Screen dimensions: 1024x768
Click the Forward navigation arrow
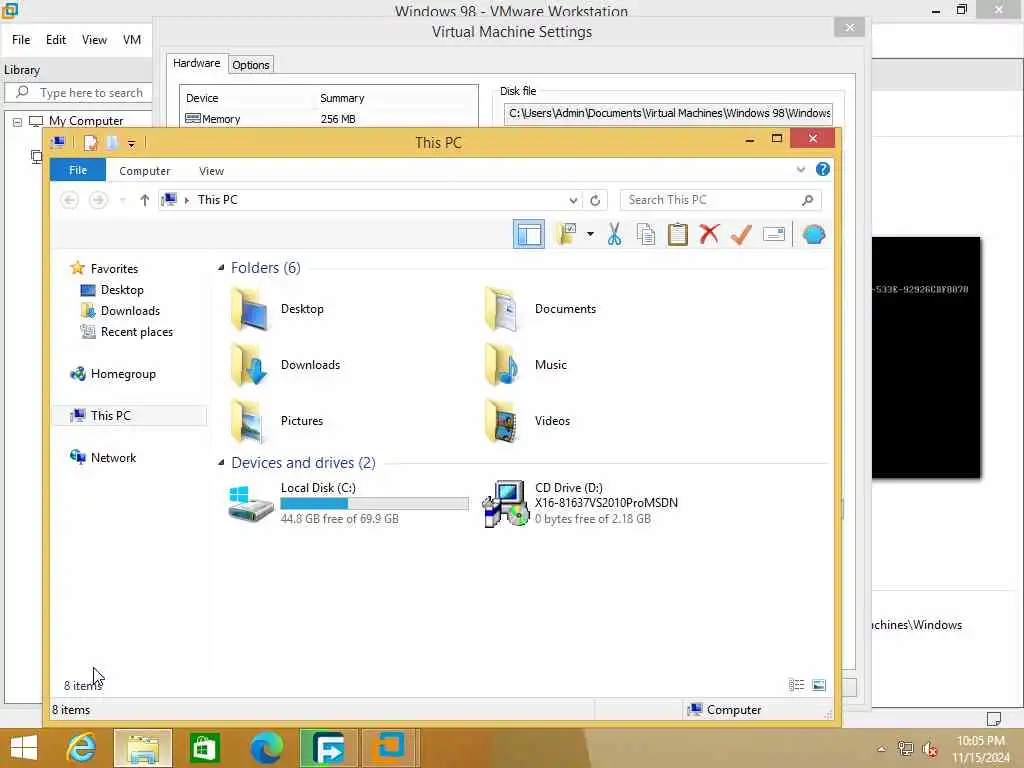click(98, 200)
